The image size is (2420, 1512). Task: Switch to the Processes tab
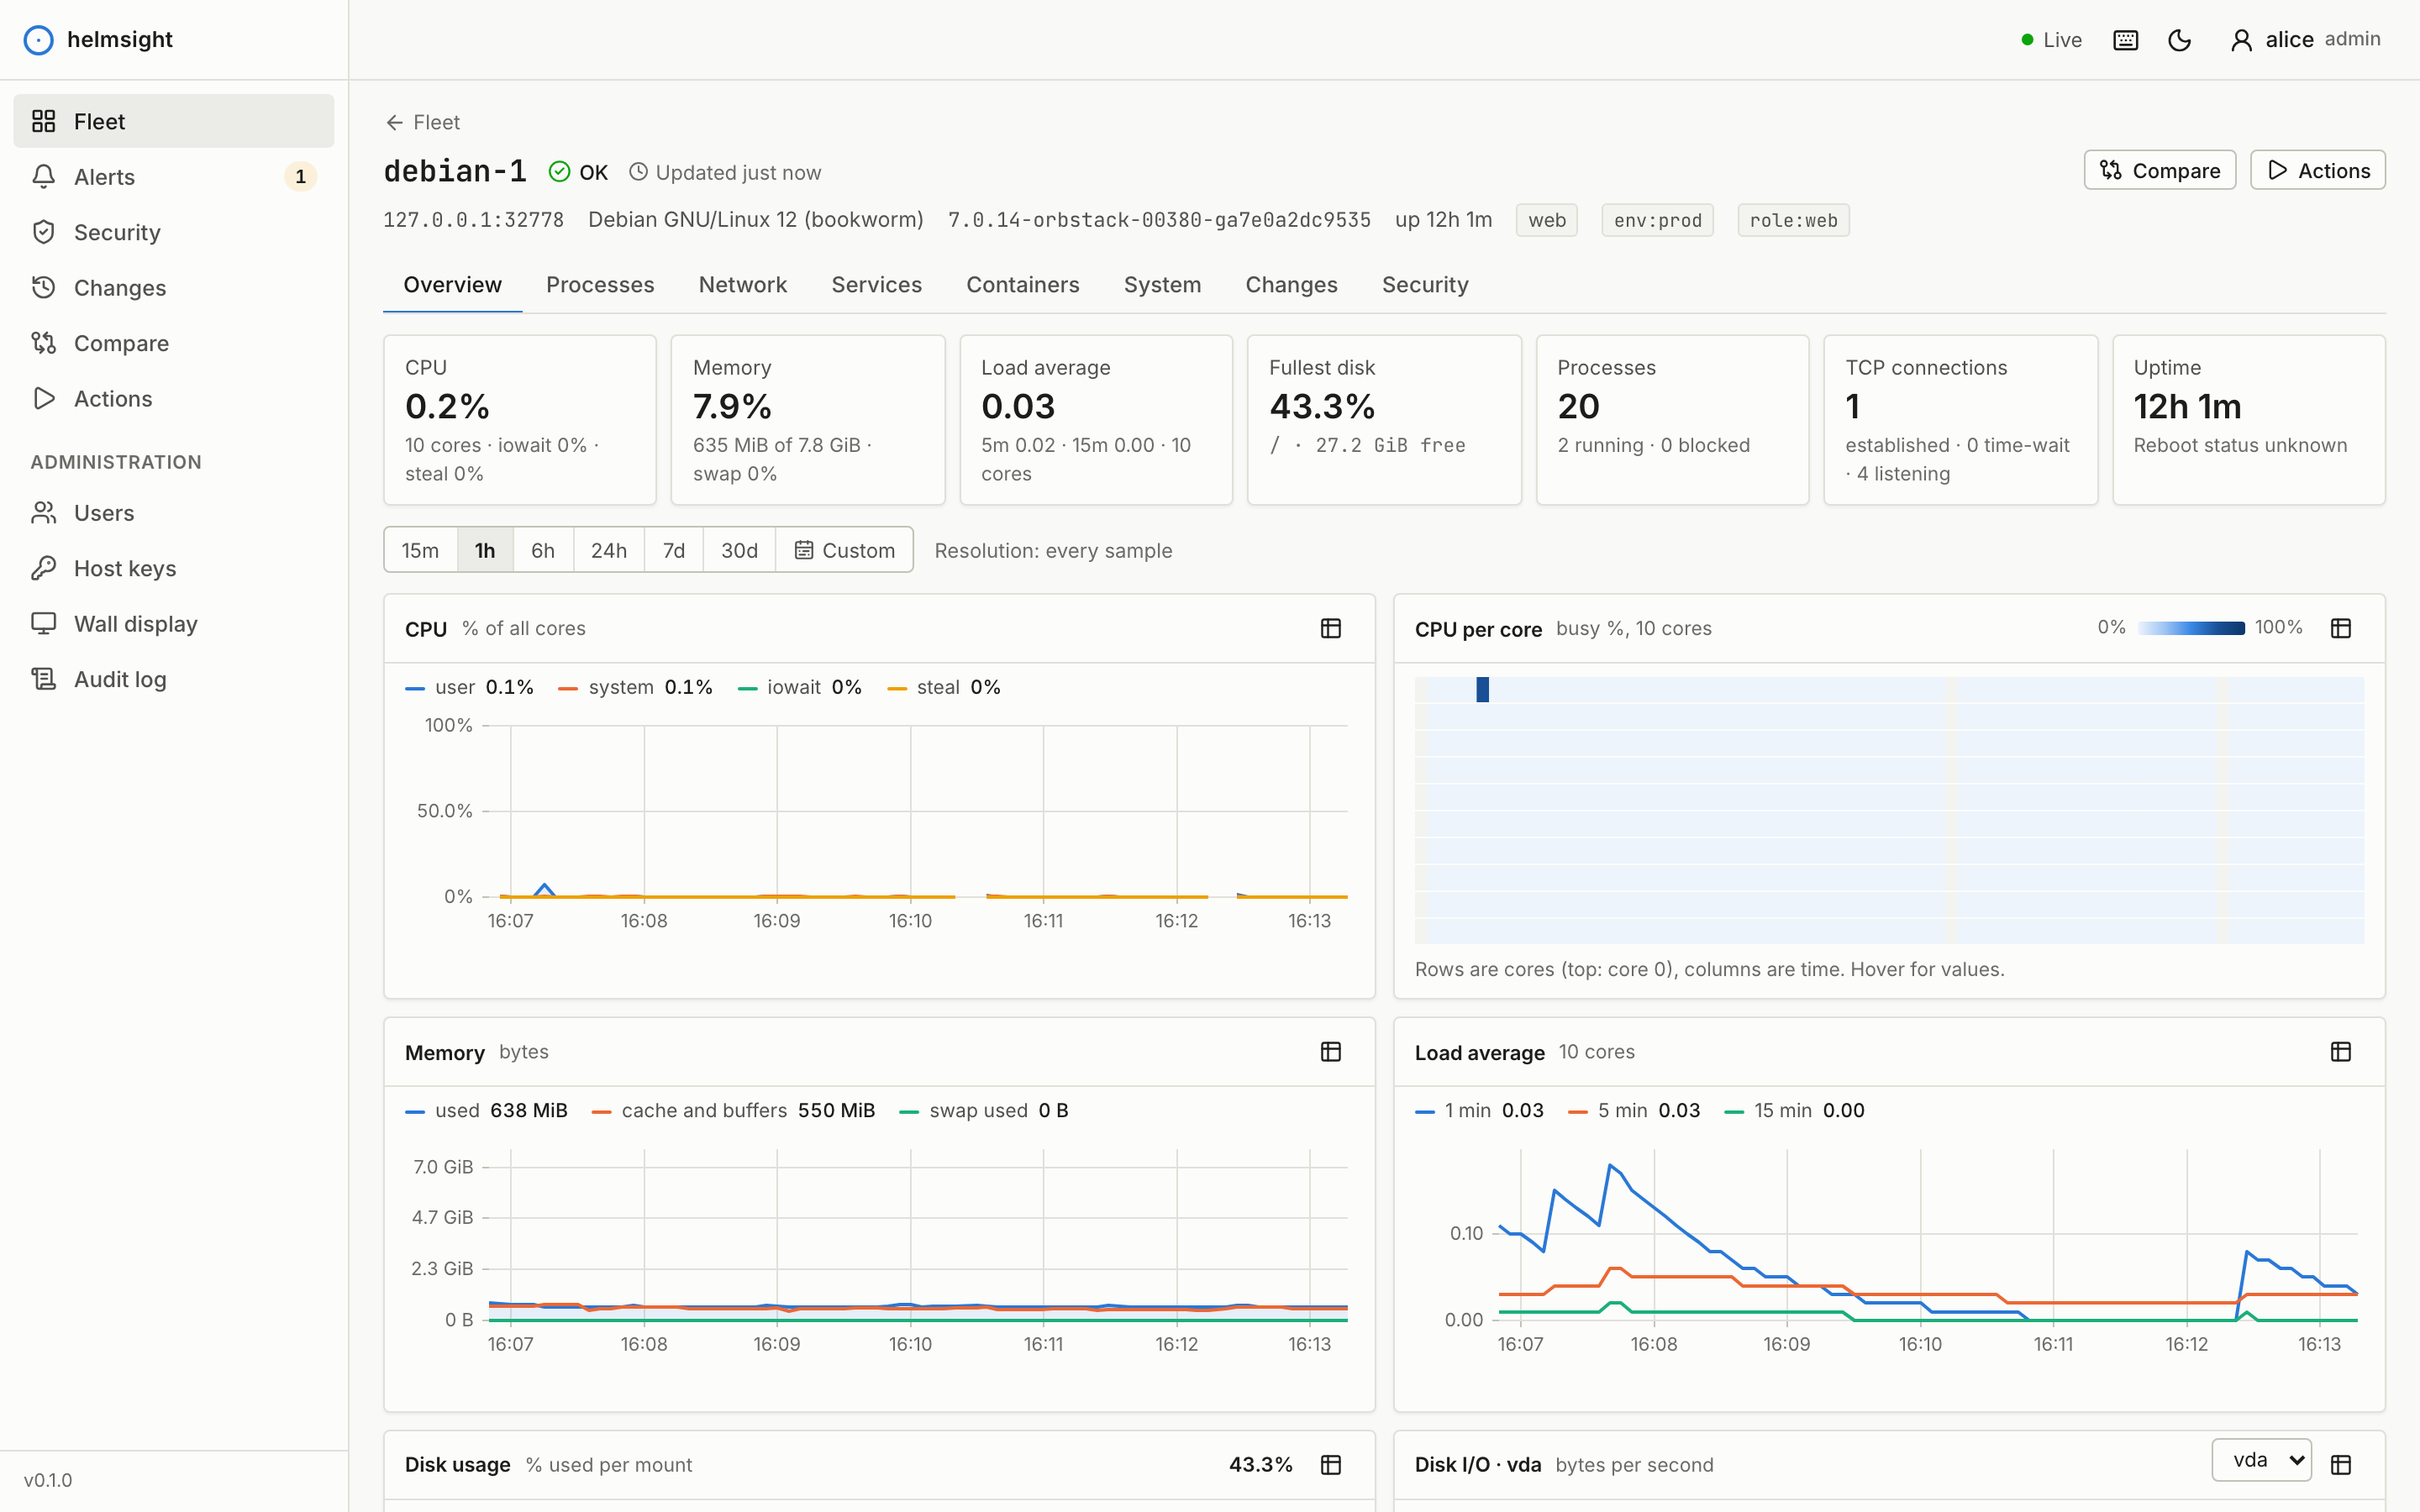(600, 285)
